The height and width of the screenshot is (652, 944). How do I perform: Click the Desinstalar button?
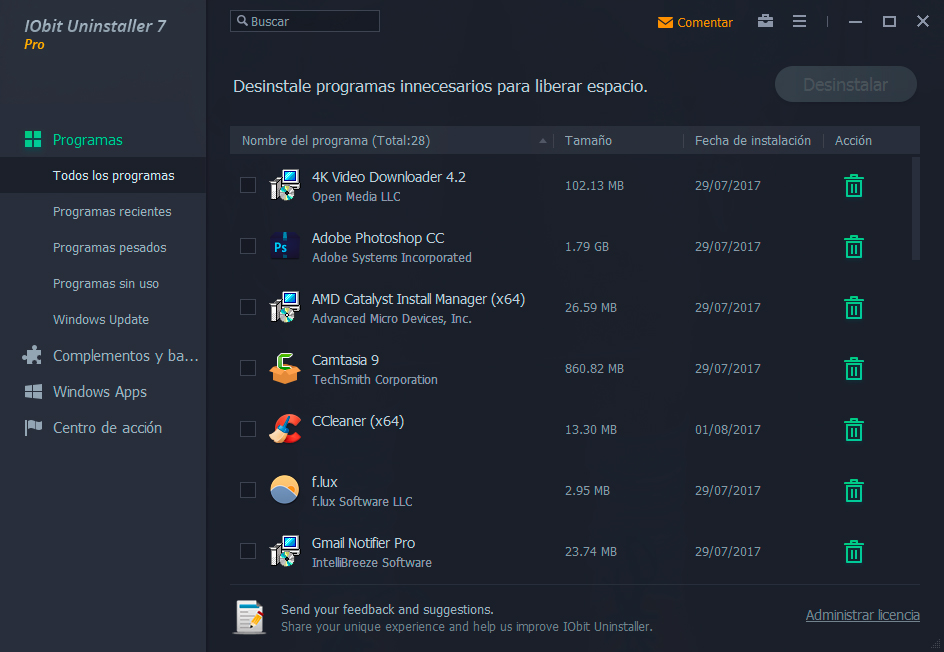pyautogui.click(x=845, y=84)
